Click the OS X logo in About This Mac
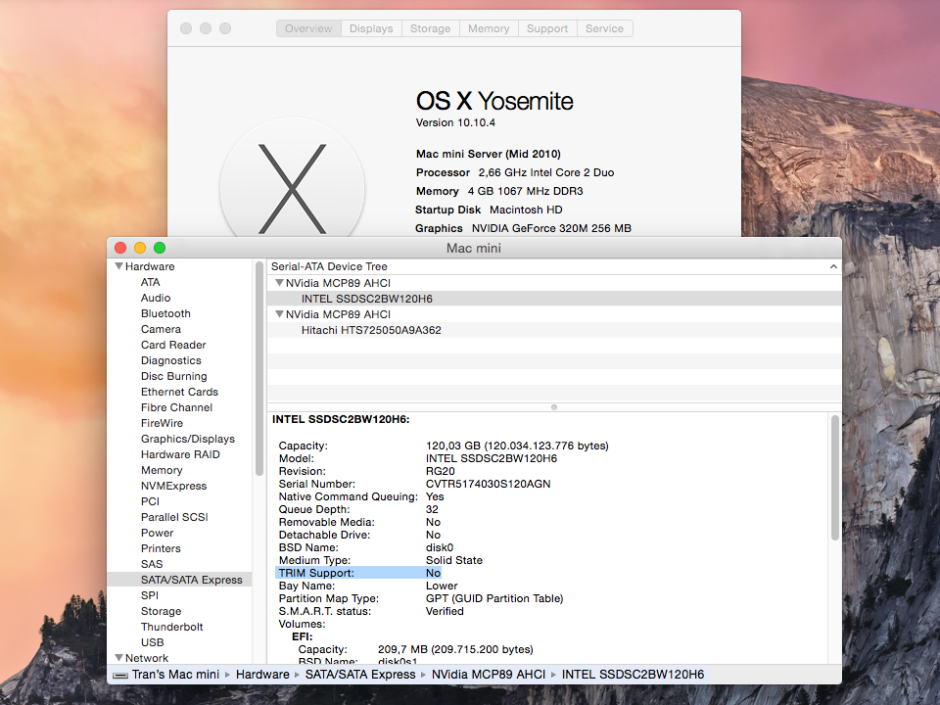Viewport: 940px width, 705px height. click(x=292, y=188)
